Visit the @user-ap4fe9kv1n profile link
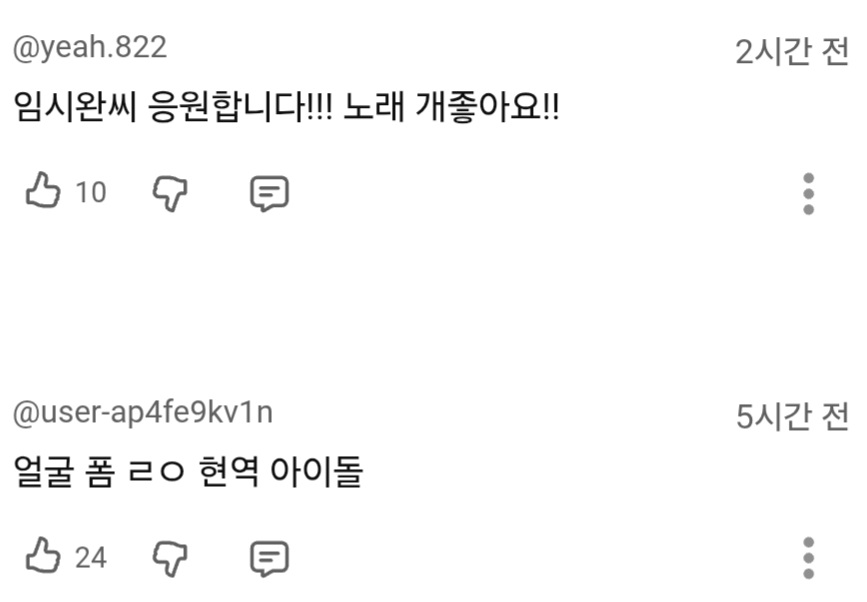 (142, 412)
